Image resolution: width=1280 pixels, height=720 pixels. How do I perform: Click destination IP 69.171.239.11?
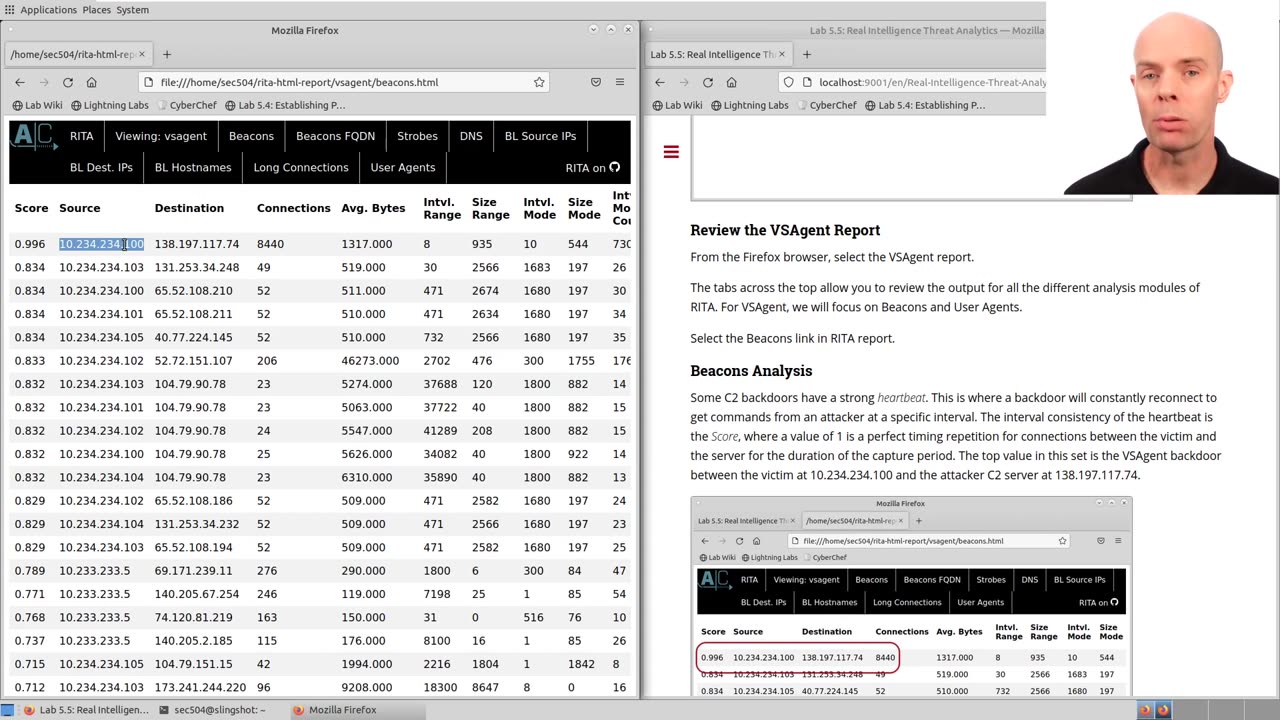[193, 571]
